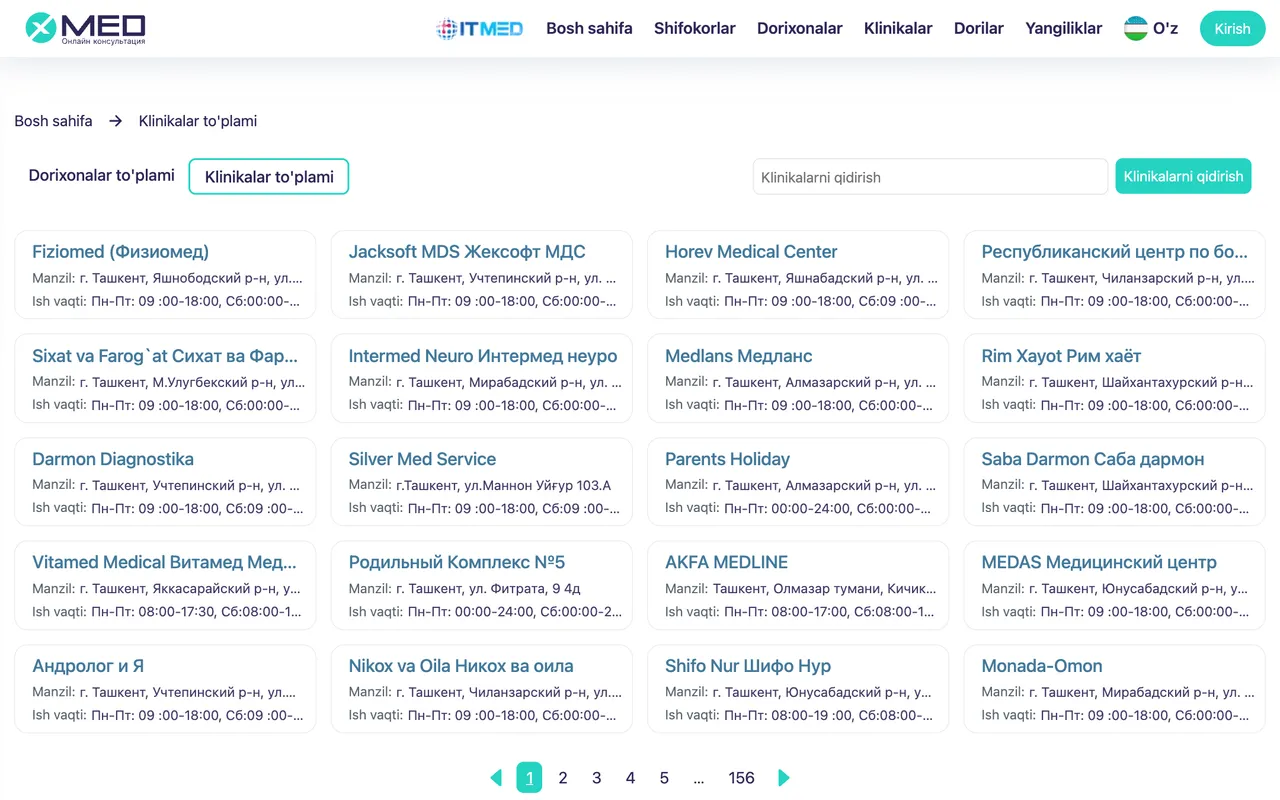Open Shifokorlar menu item
Screen dimensions: 1280x800
[x=695, y=28]
